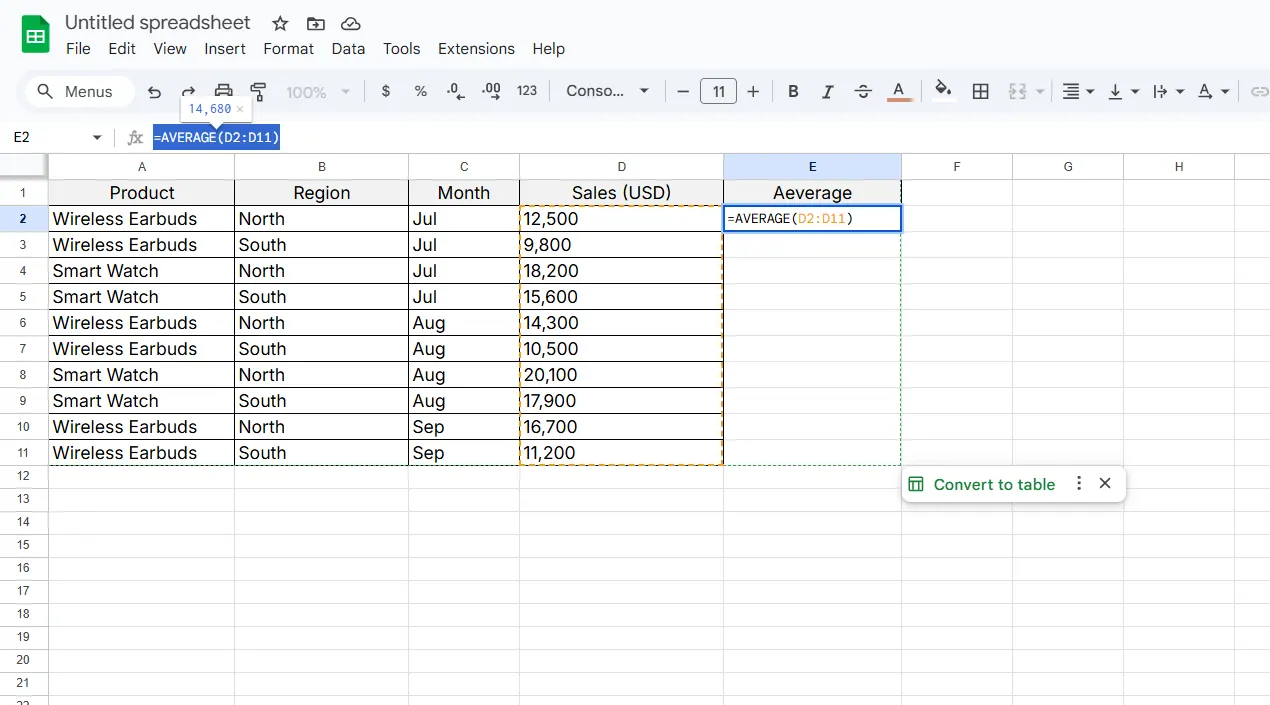Screen dimensions: 1270x705
Task: Dismiss the Convert to table suggestion
Action: (1105, 484)
